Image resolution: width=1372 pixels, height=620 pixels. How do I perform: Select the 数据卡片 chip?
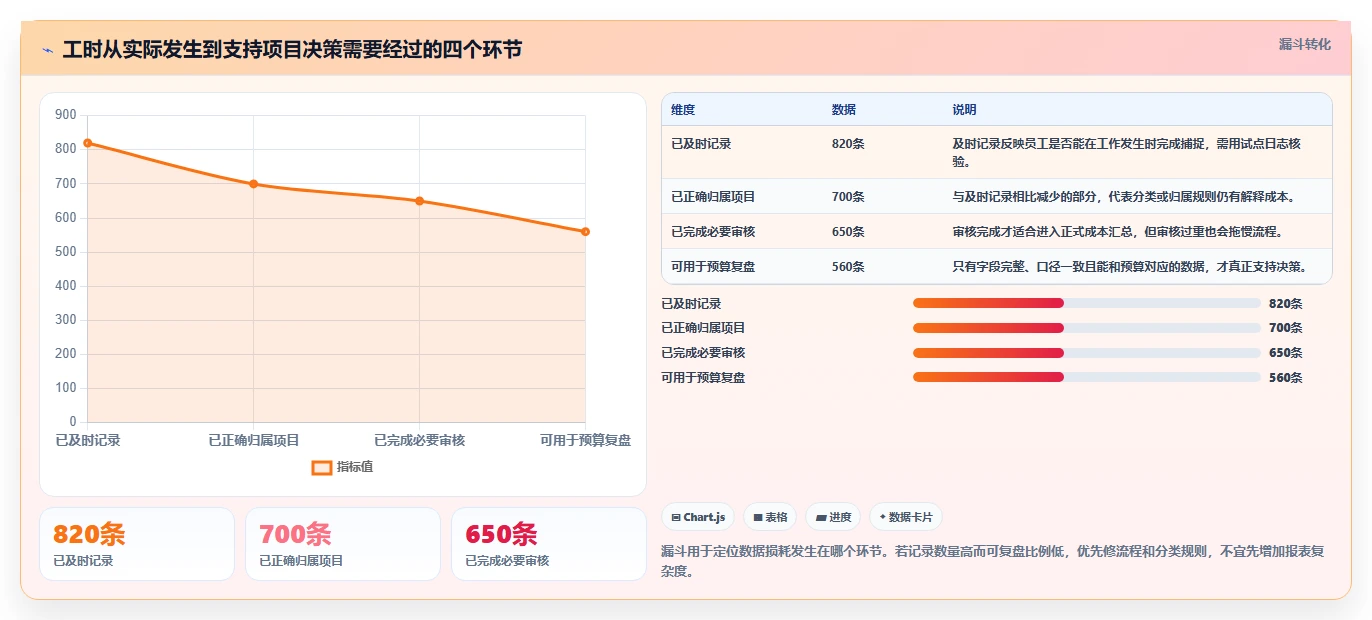pyautogui.click(x=905, y=517)
